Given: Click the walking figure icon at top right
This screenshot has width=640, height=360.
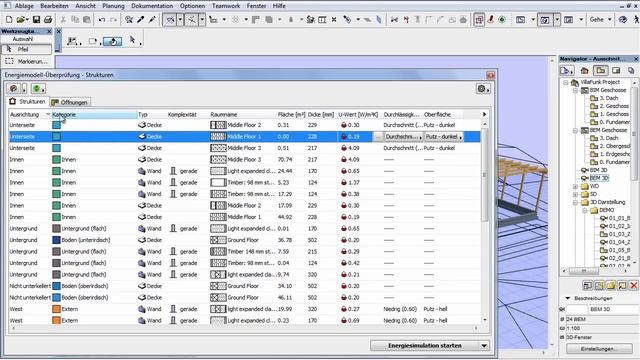Looking at the screenshot, I should tap(636, 19).
